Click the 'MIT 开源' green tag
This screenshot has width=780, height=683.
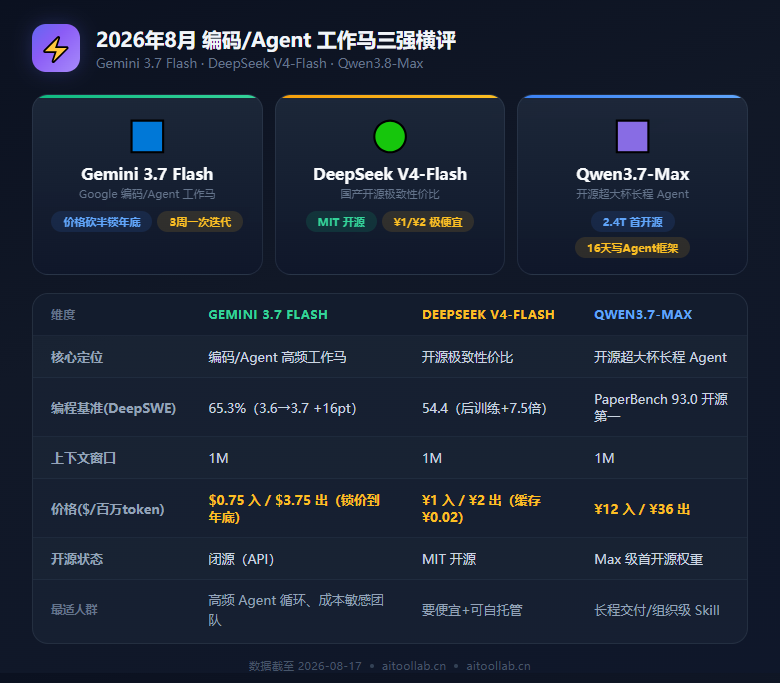[341, 222]
